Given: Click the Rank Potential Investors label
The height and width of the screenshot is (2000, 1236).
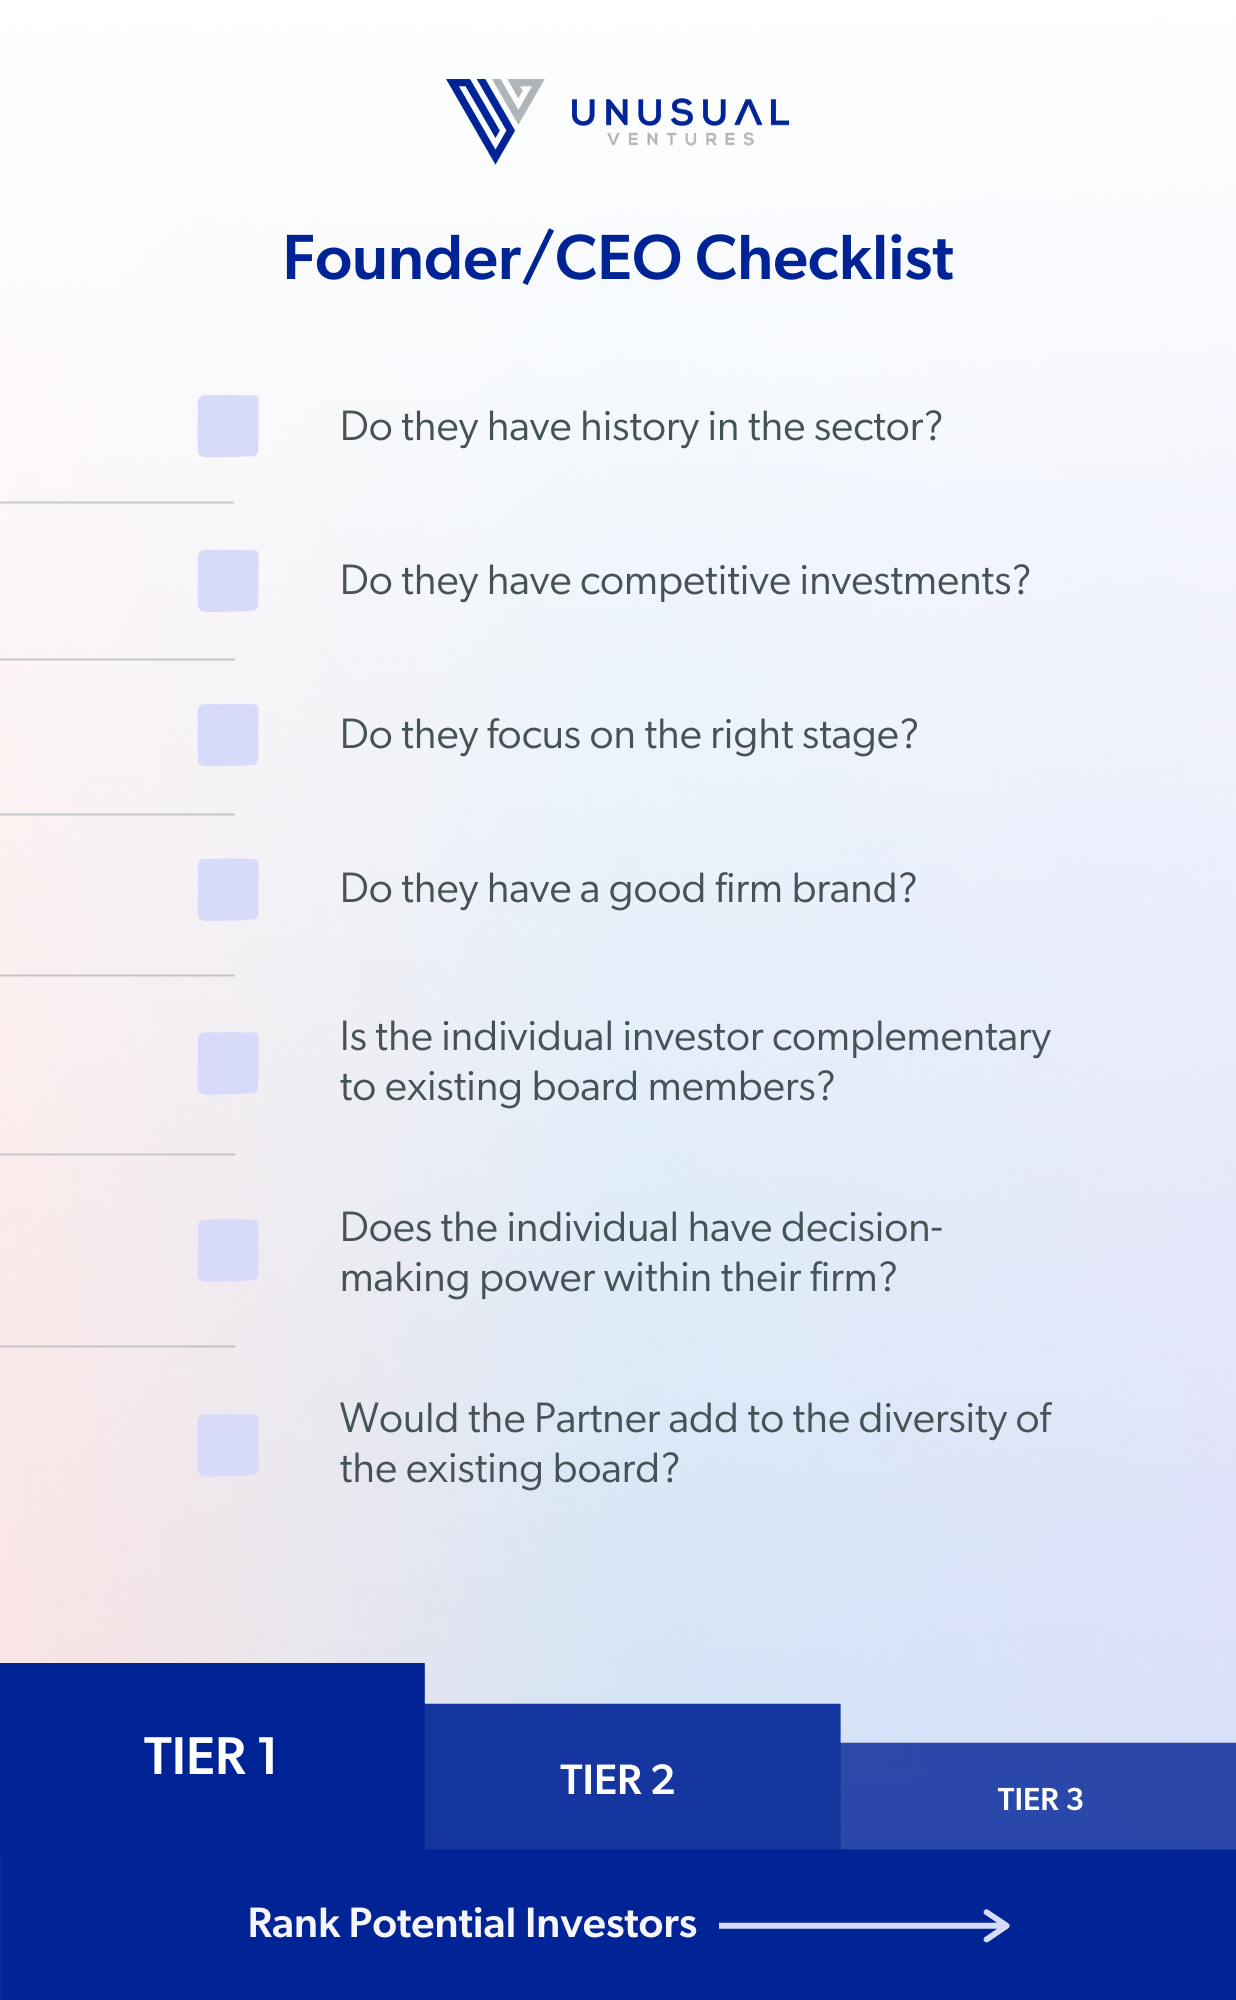Looking at the screenshot, I should (x=472, y=1924).
